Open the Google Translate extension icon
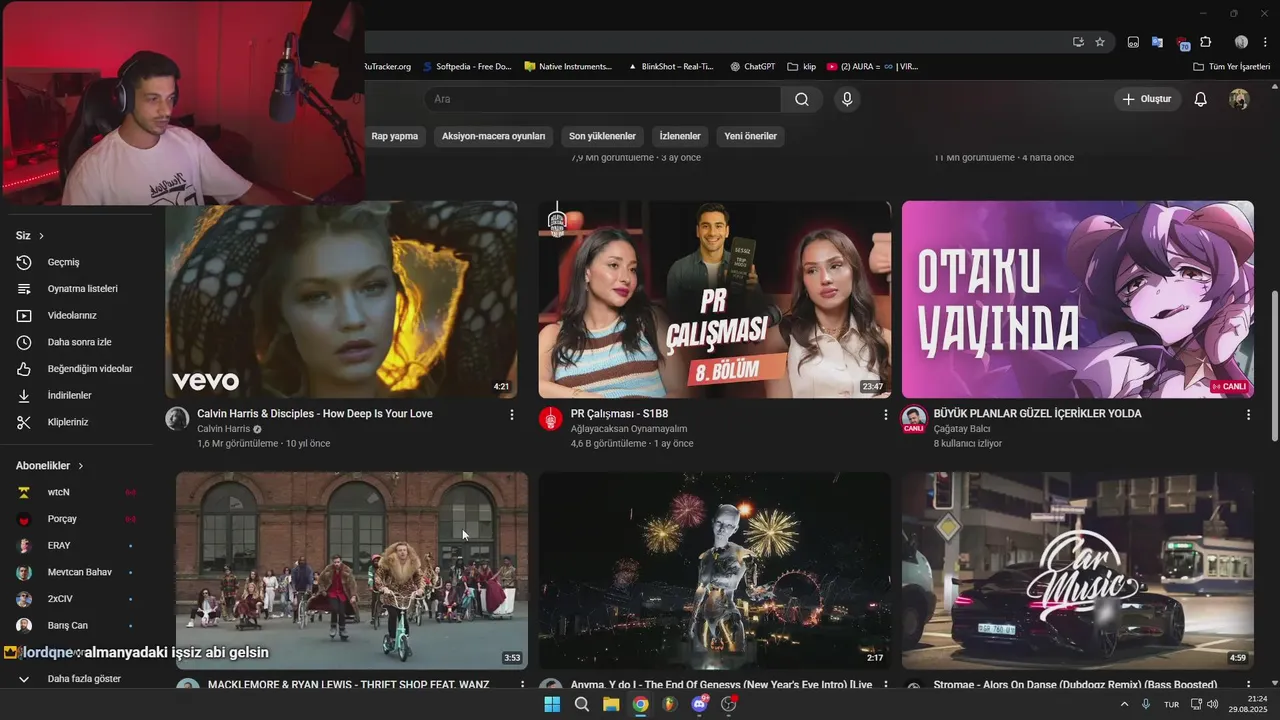The width and height of the screenshot is (1280, 720). coord(1157,42)
